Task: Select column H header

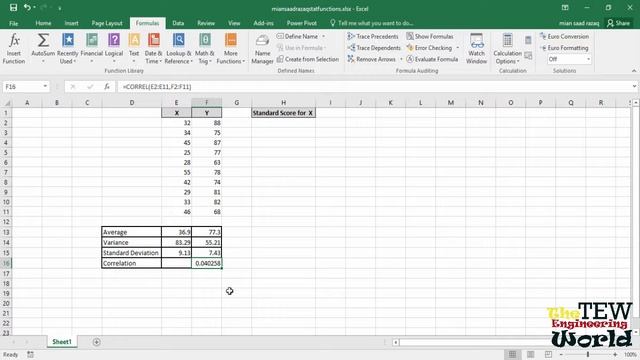Action: (x=283, y=102)
